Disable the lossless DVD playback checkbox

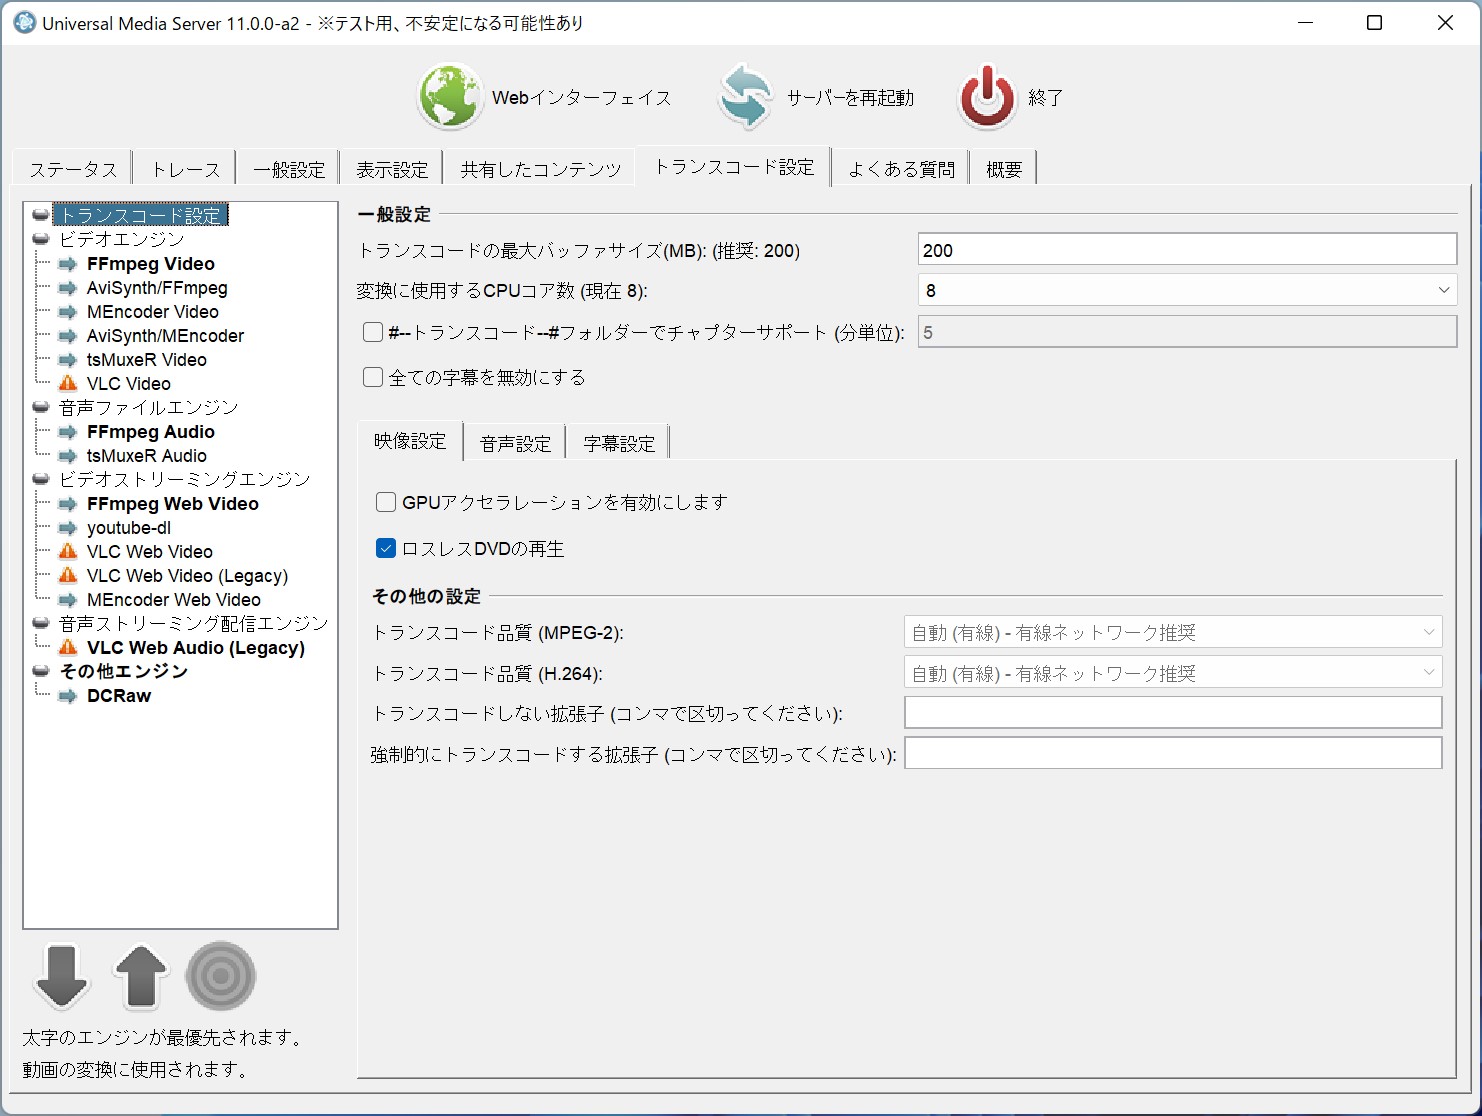click(x=386, y=548)
